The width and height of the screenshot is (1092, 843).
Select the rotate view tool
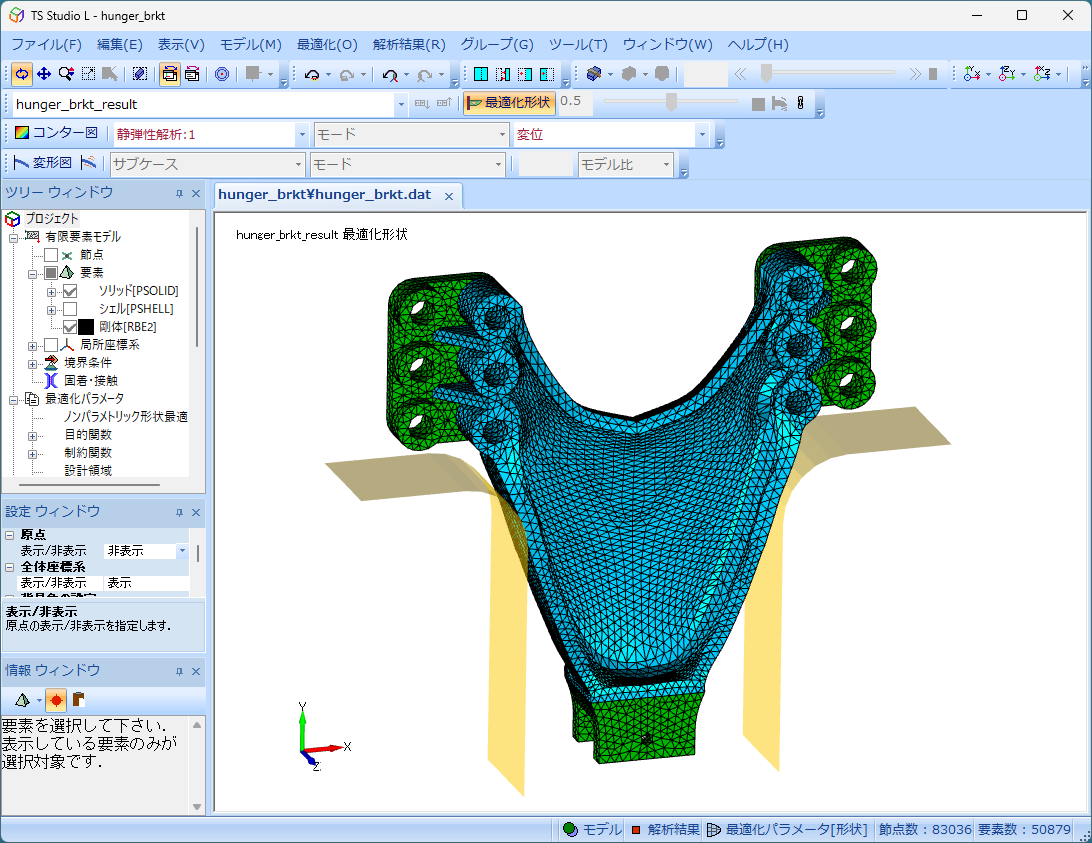click(x=22, y=74)
